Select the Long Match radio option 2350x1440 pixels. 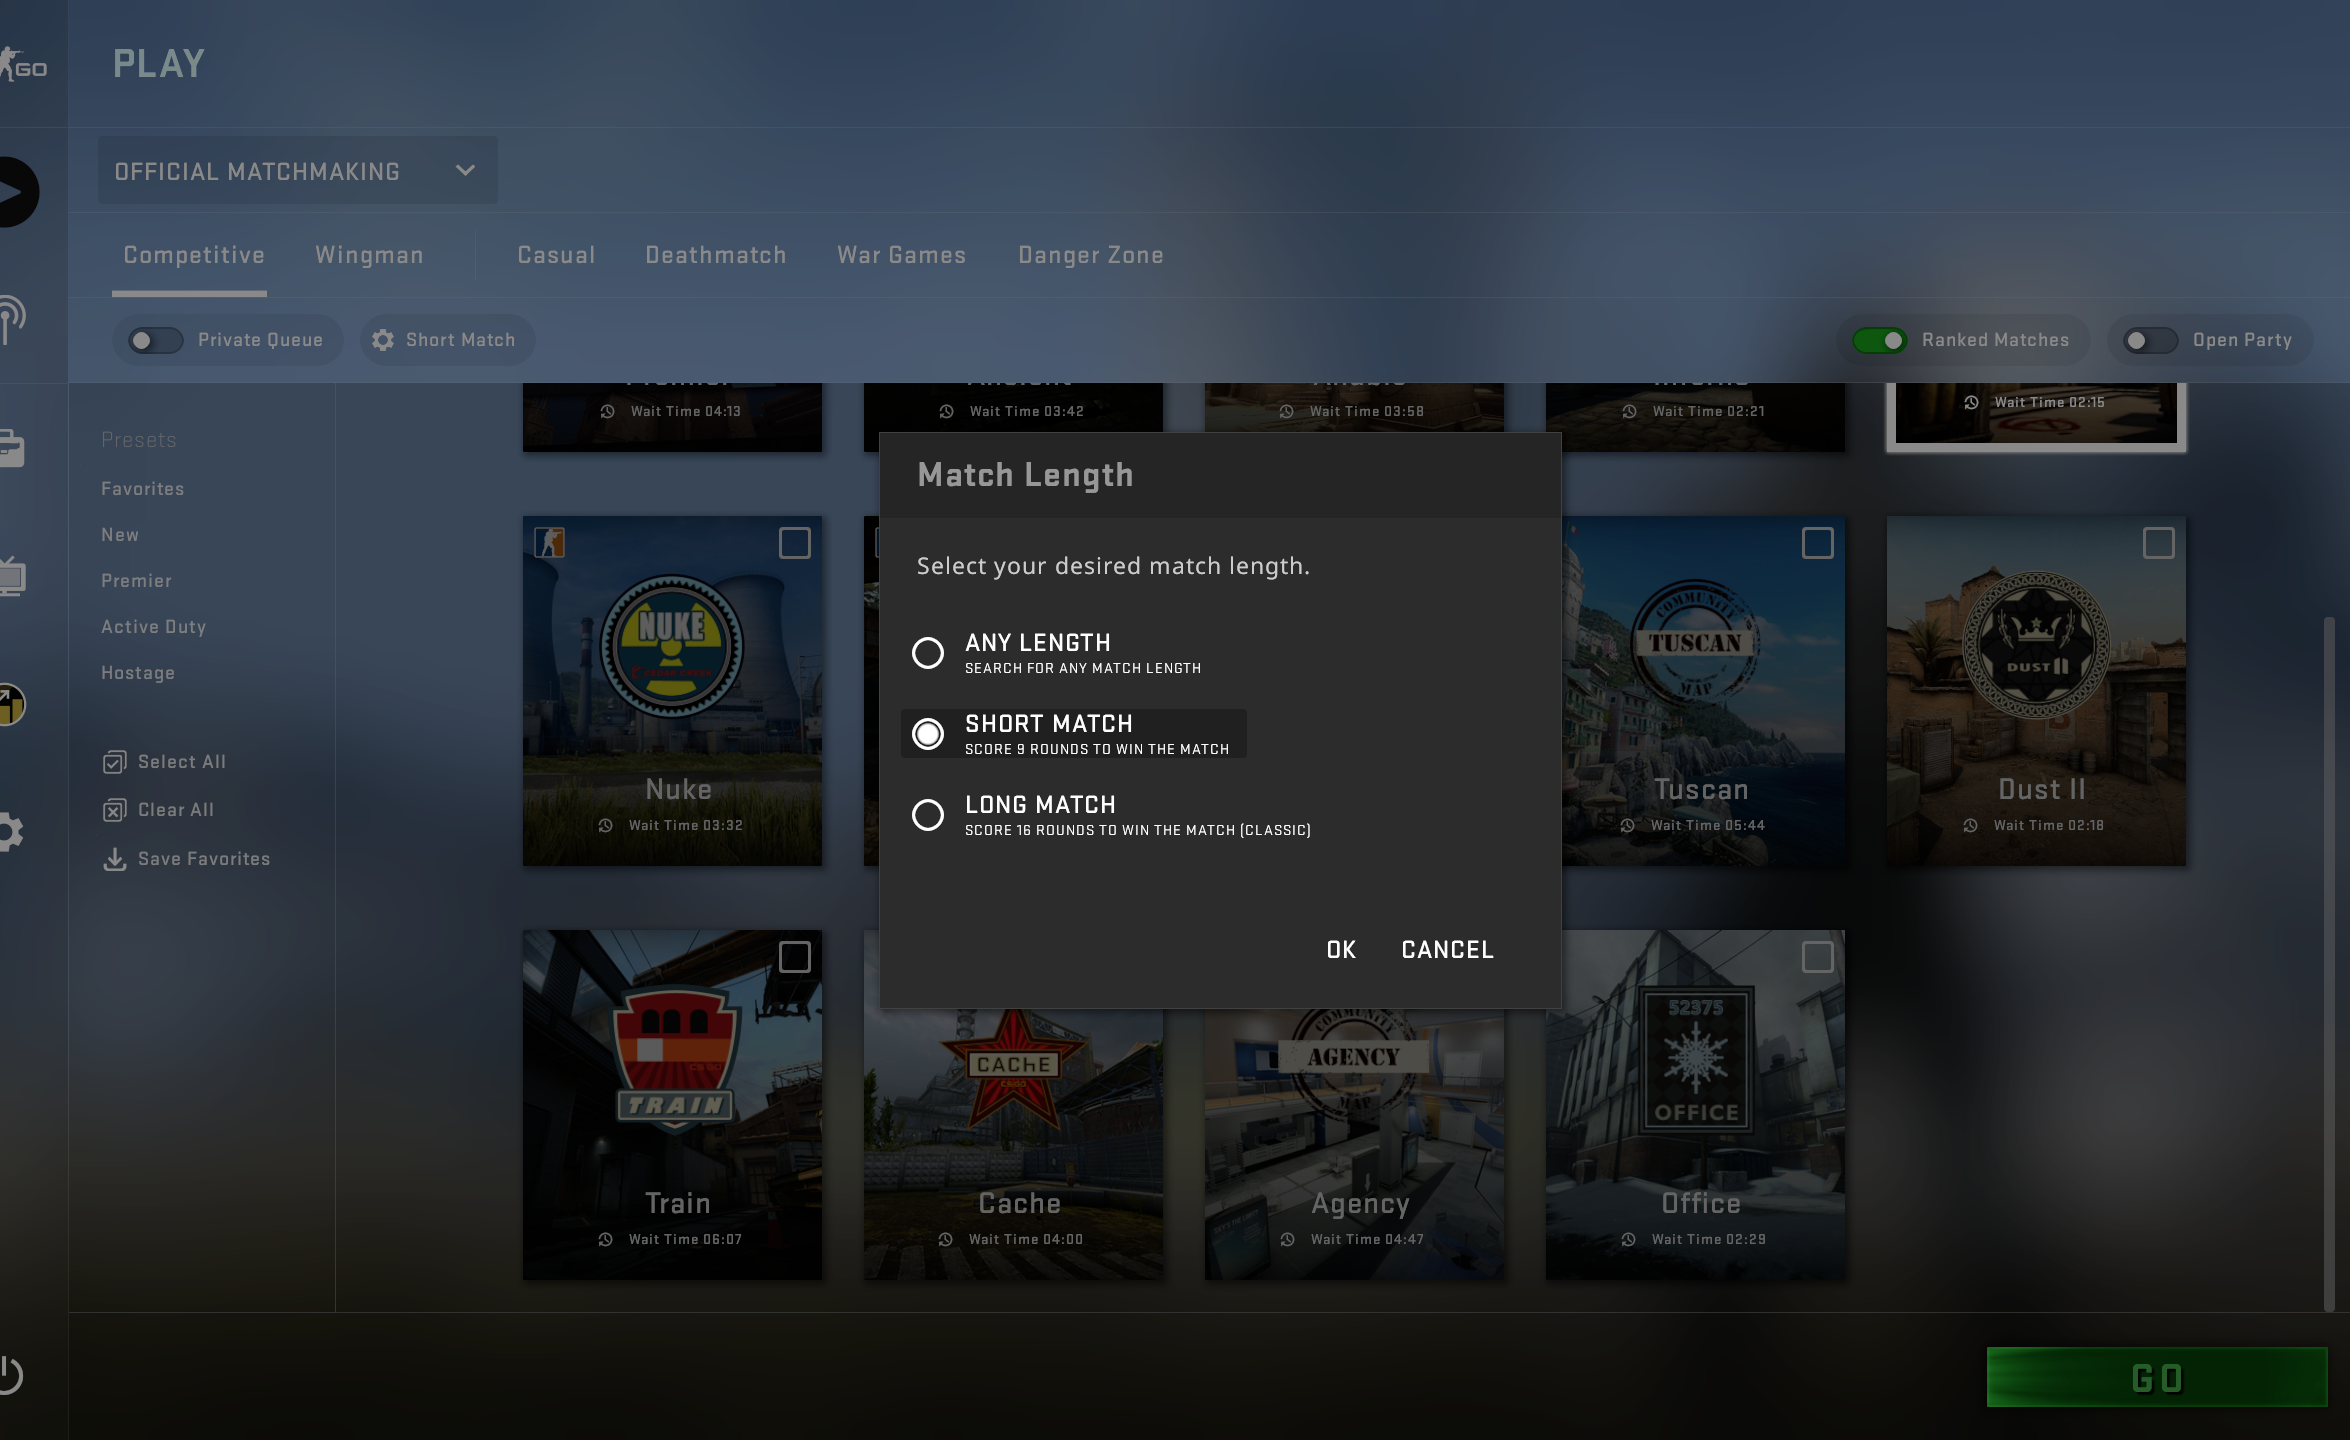pos(928,815)
